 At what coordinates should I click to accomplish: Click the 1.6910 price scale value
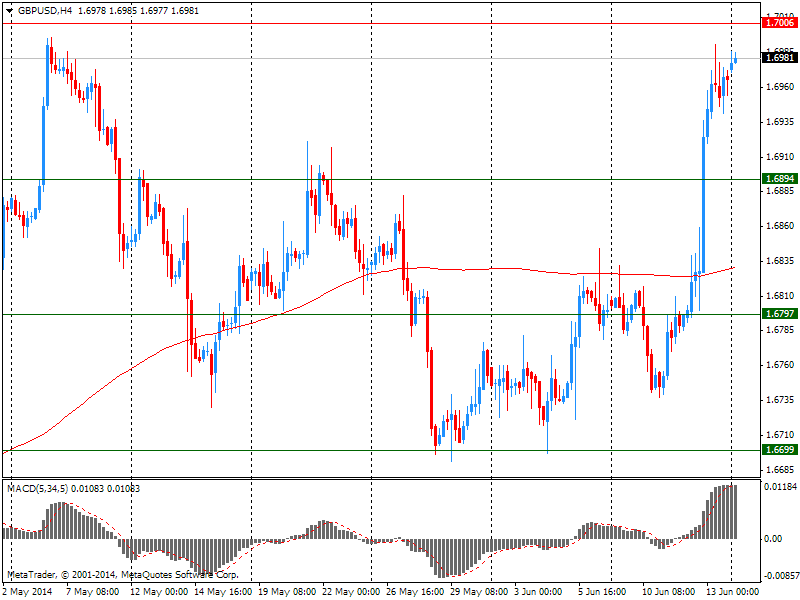pyautogui.click(x=781, y=157)
